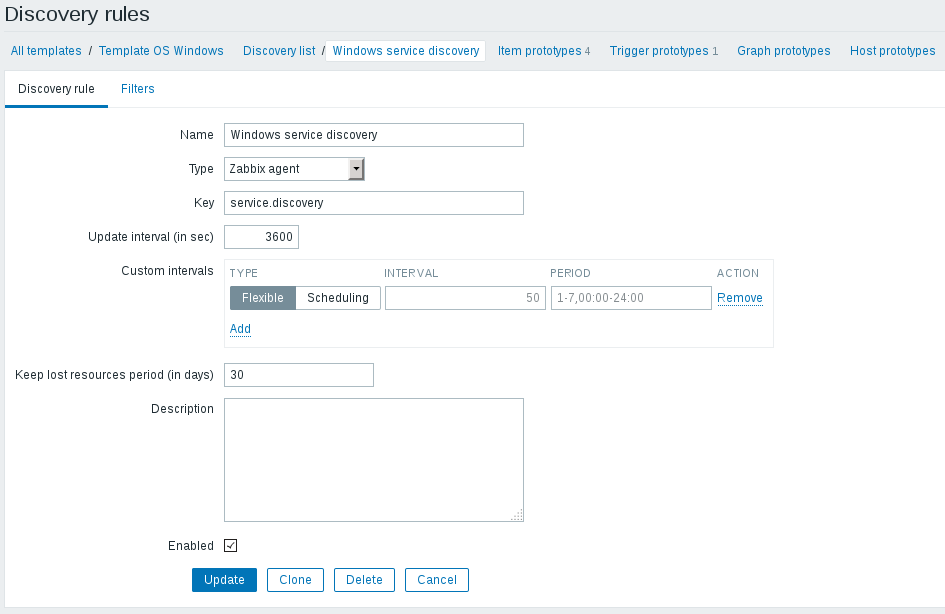Click the Update button

[x=224, y=579]
